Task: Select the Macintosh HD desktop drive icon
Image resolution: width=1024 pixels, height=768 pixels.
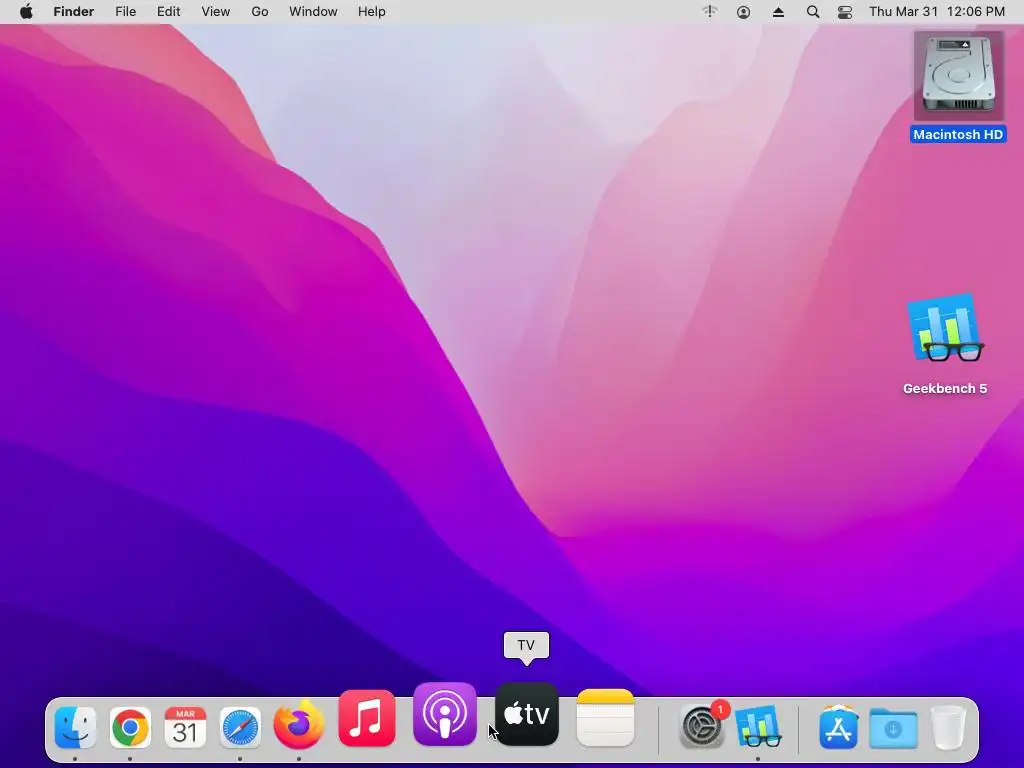Action: 958,76
